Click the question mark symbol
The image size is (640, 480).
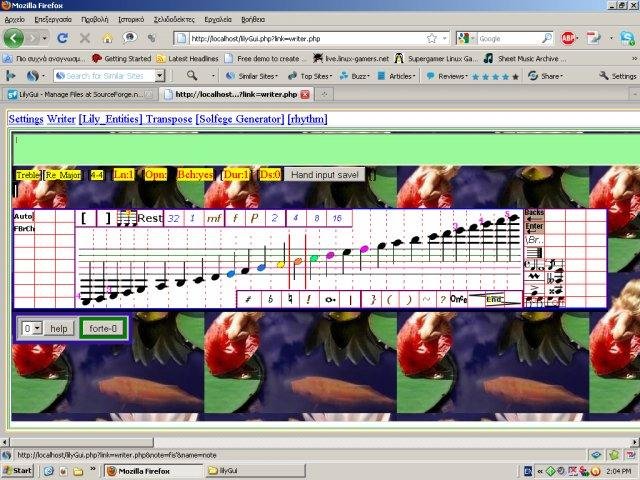tap(442, 300)
